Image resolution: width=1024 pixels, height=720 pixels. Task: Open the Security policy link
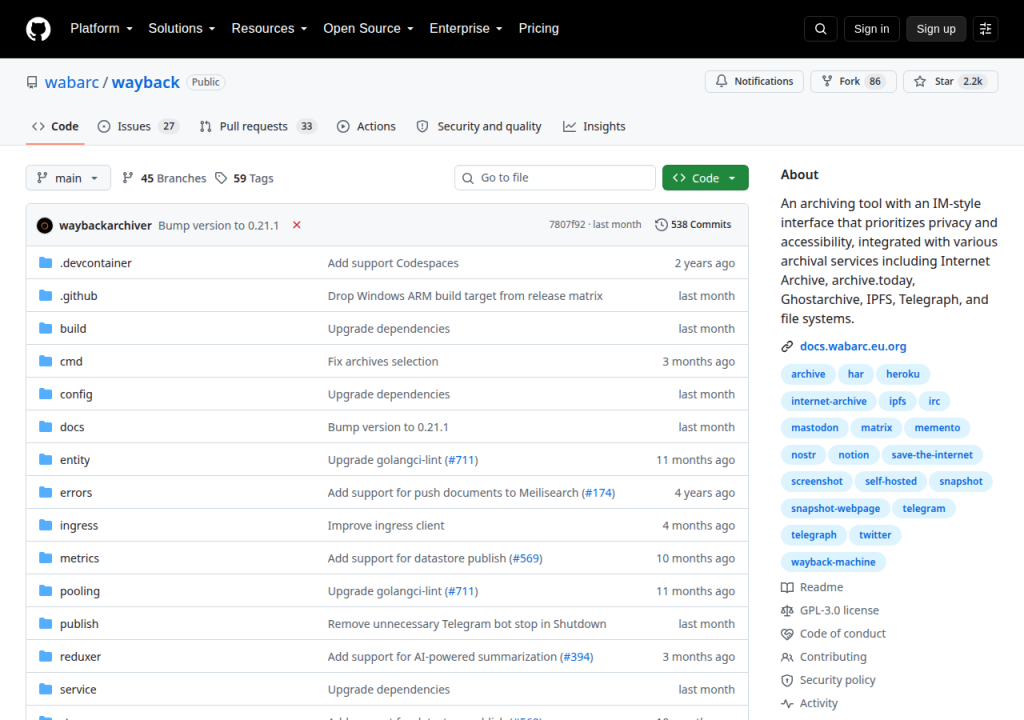[837, 680]
